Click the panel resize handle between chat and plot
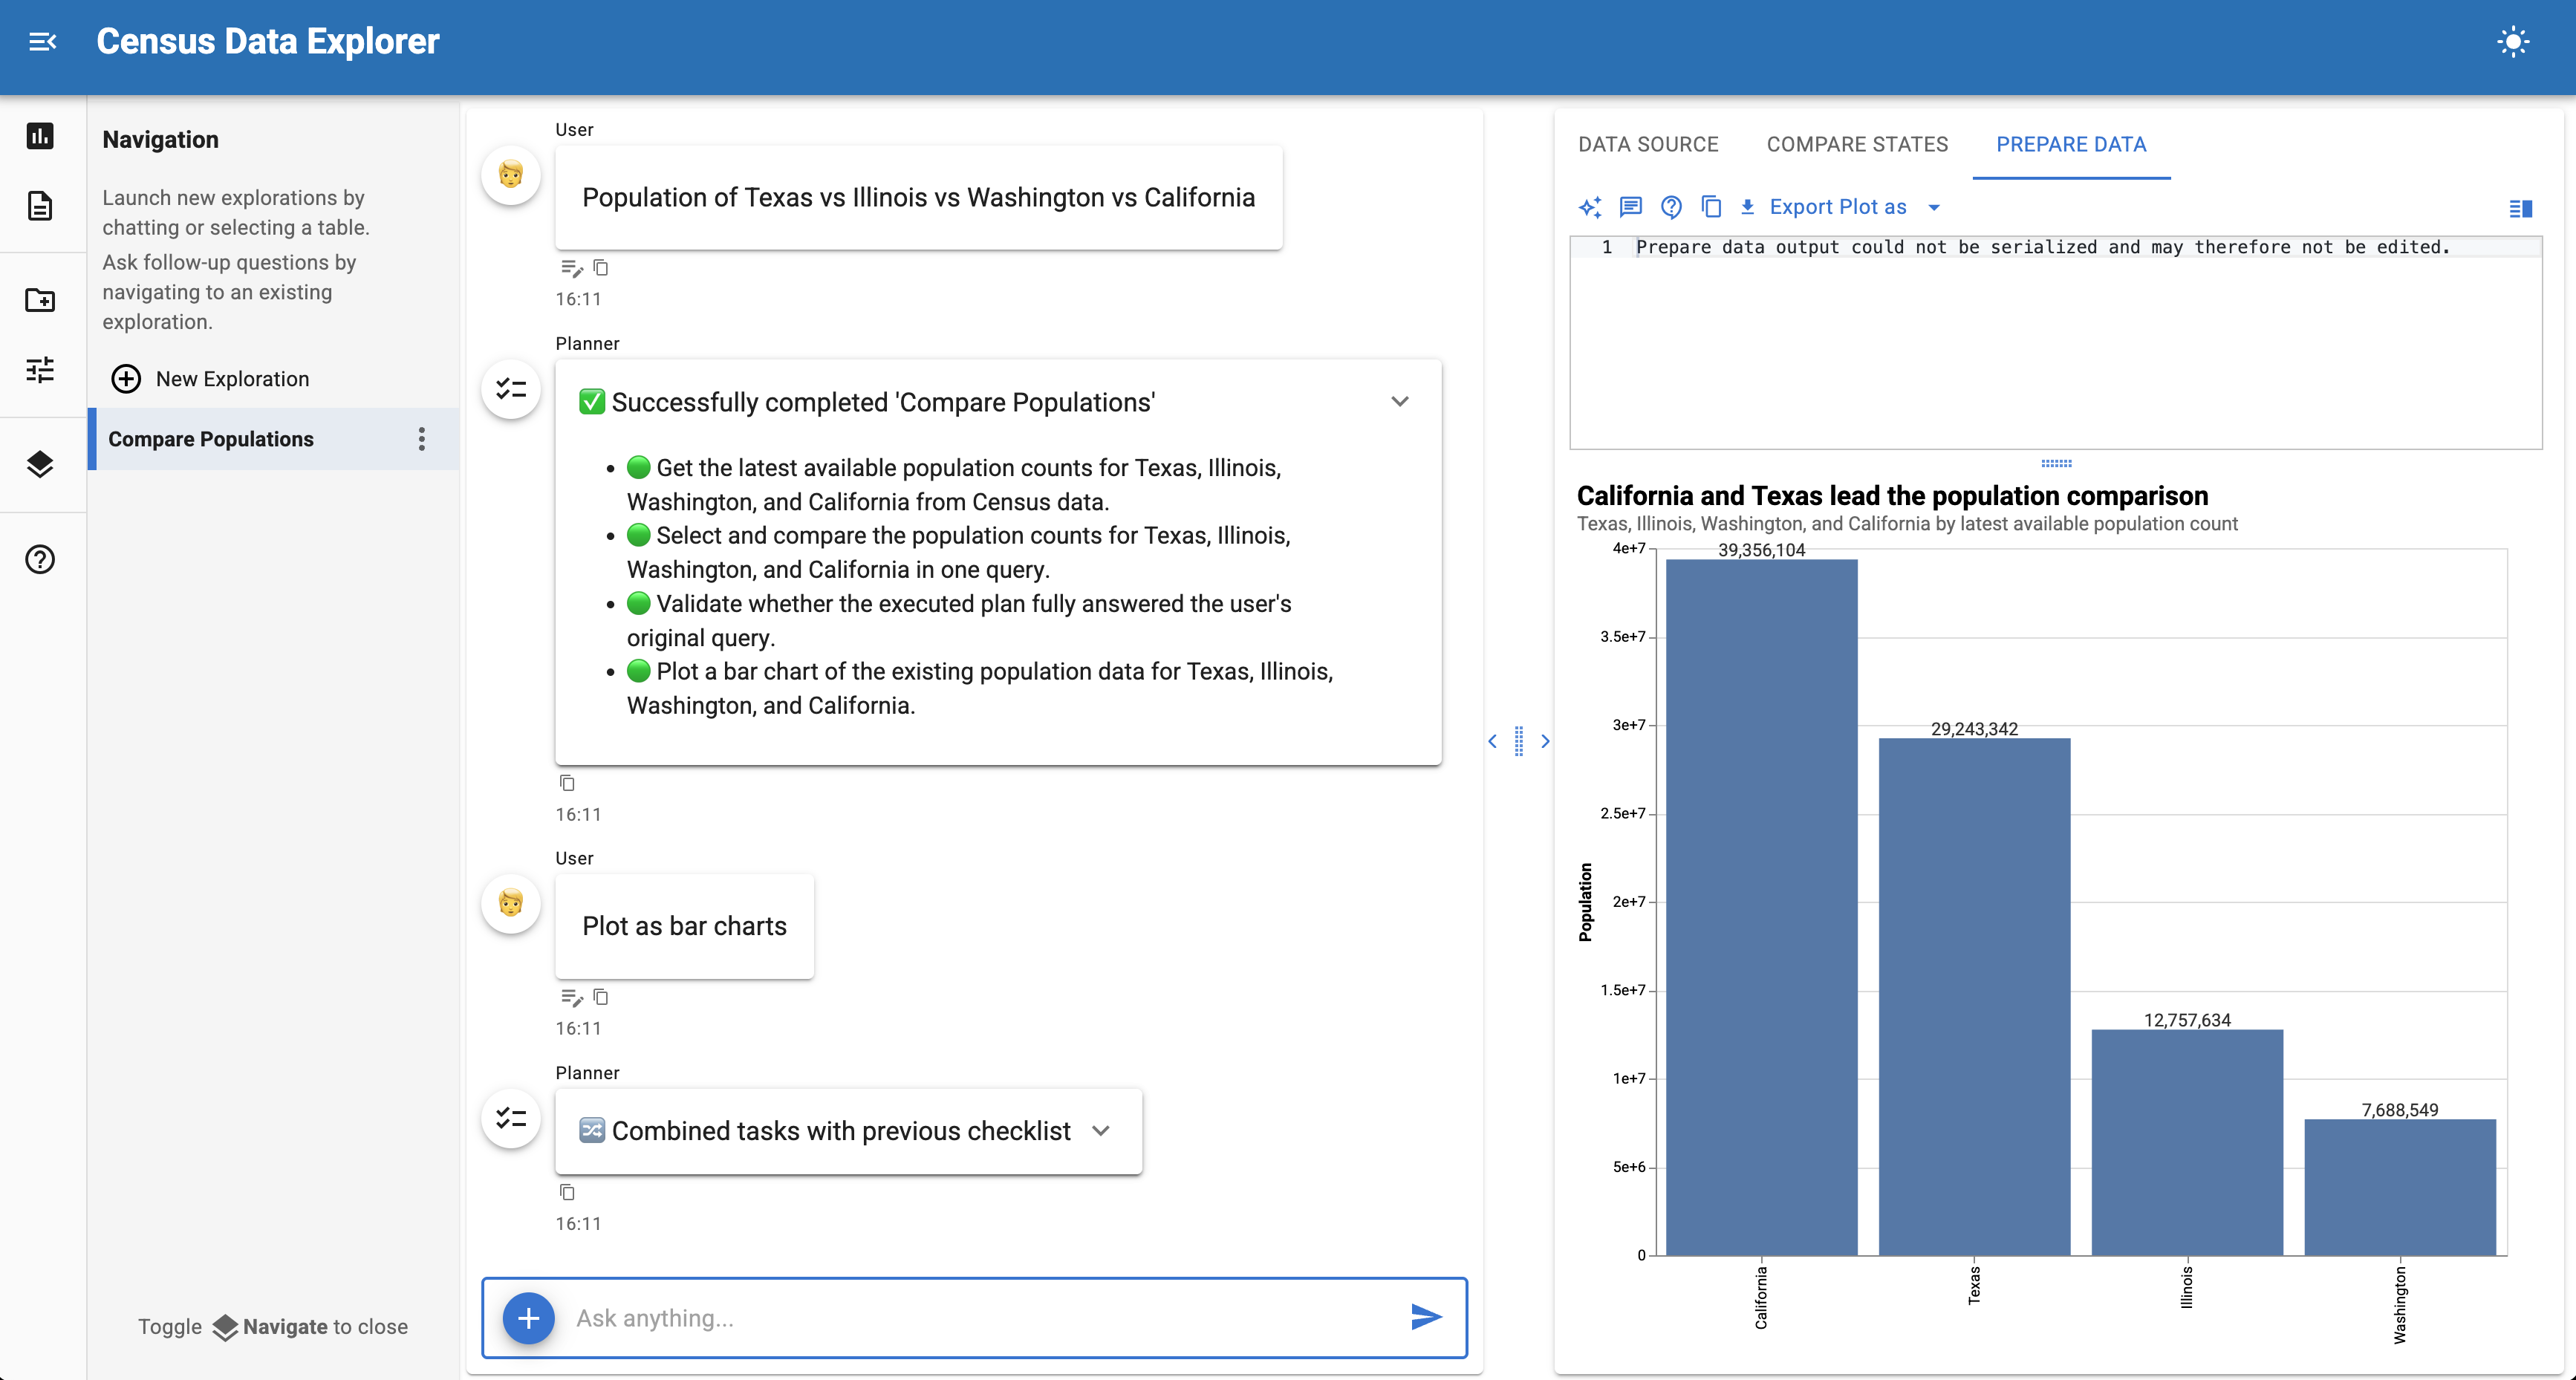This screenshot has width=2576, height=1380. click(1519, 741)
